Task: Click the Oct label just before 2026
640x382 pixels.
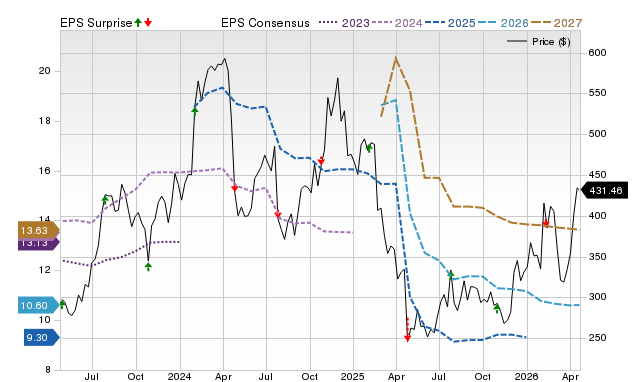Action: (x=483, y=376)
